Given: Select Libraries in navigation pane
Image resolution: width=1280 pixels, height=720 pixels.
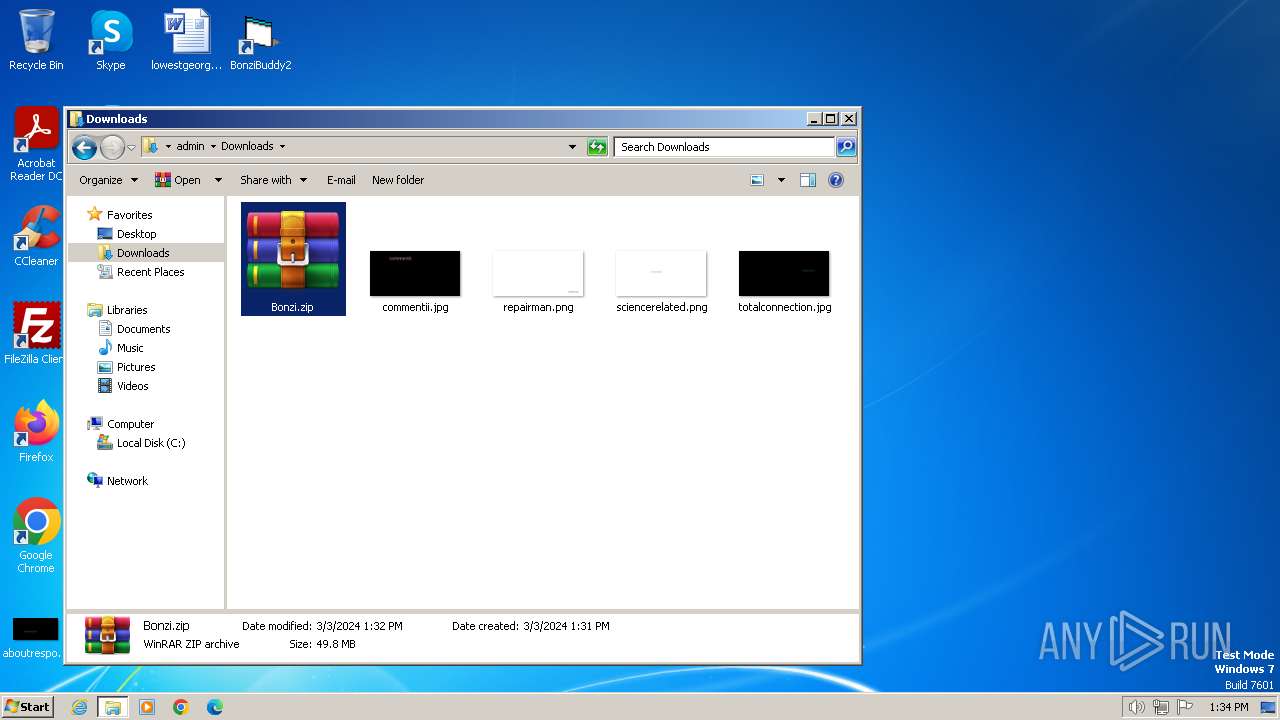Looking at the screenshot, I should coord(127,310).
